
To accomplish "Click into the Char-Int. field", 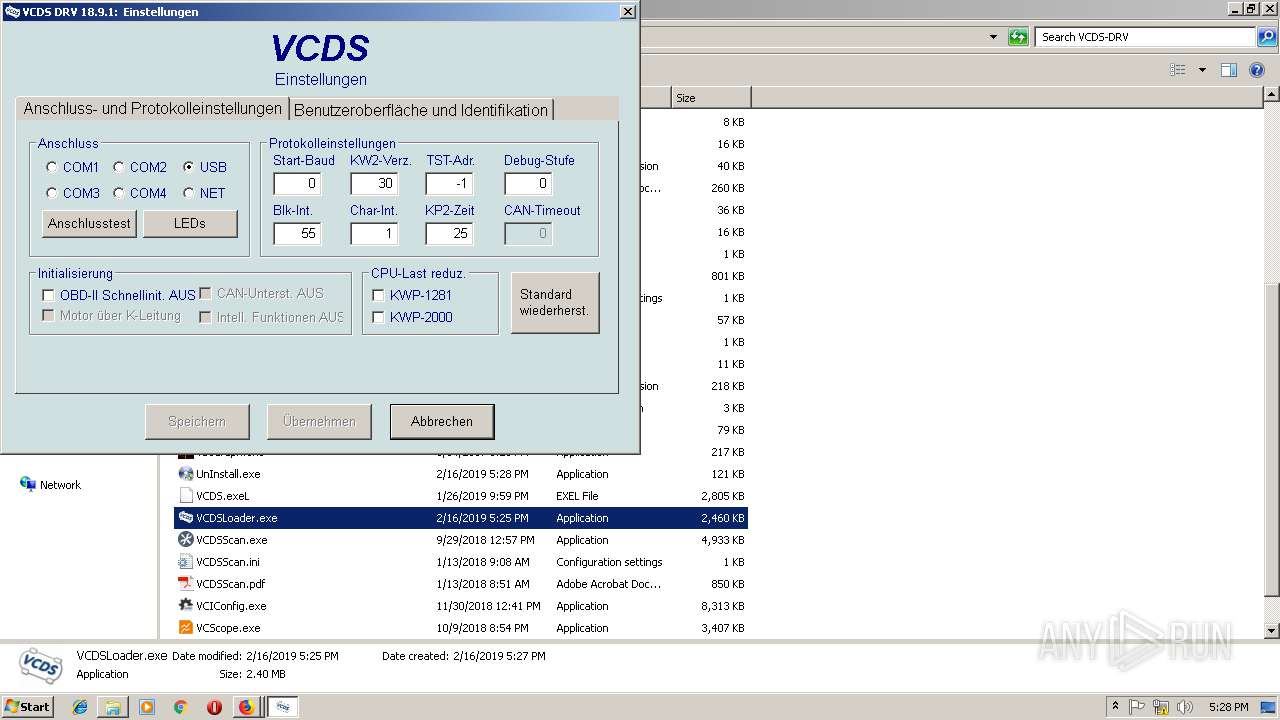I will (374, 233).
